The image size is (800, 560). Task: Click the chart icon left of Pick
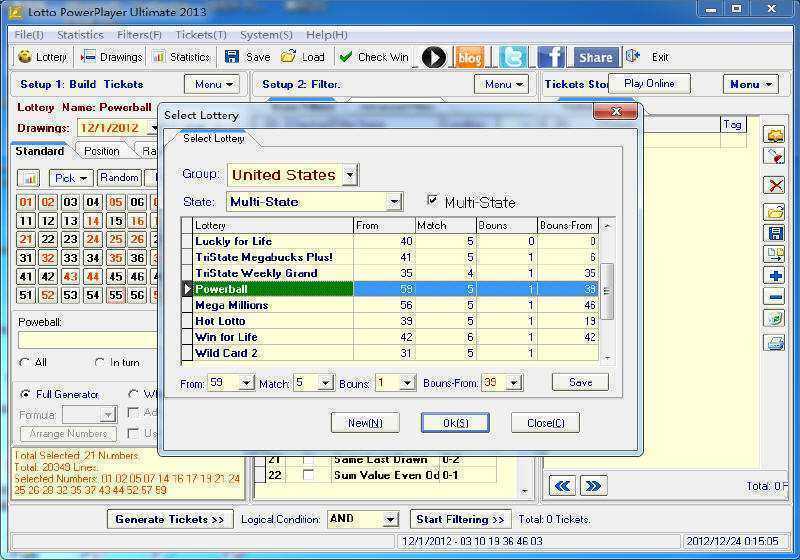click(29, 178)
